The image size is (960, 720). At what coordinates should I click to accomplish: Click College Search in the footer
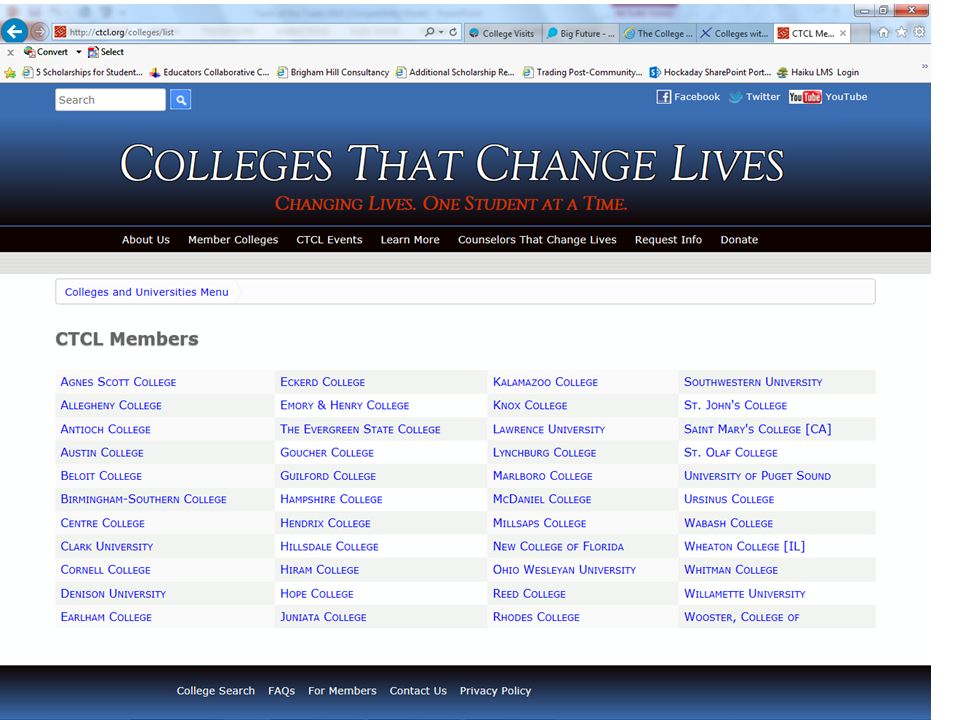click(x=216, y=691)
